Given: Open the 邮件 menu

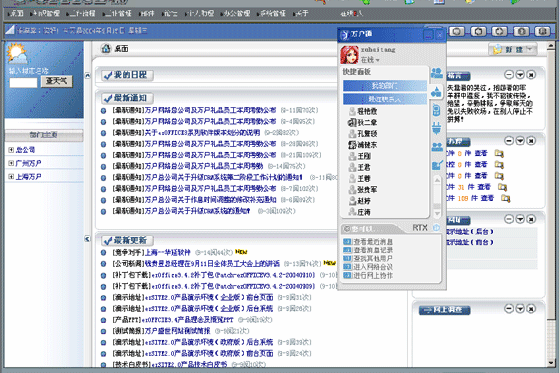Looking at the screenshot, I should 147,14.
